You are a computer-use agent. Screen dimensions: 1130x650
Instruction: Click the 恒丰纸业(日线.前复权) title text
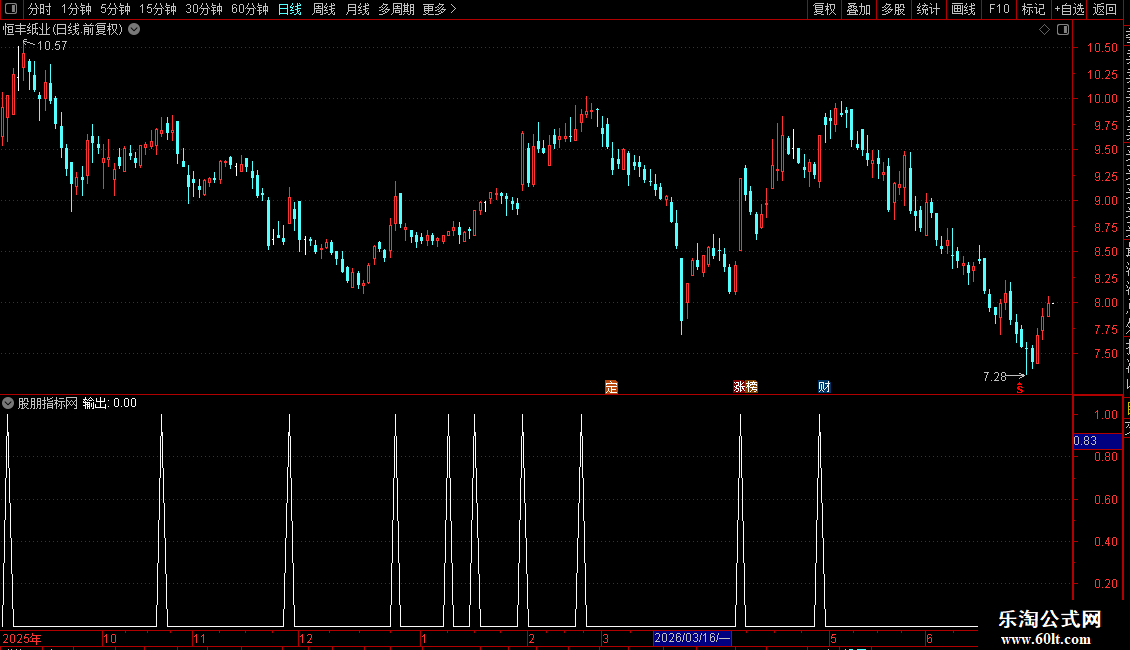(x=63, y=30)
